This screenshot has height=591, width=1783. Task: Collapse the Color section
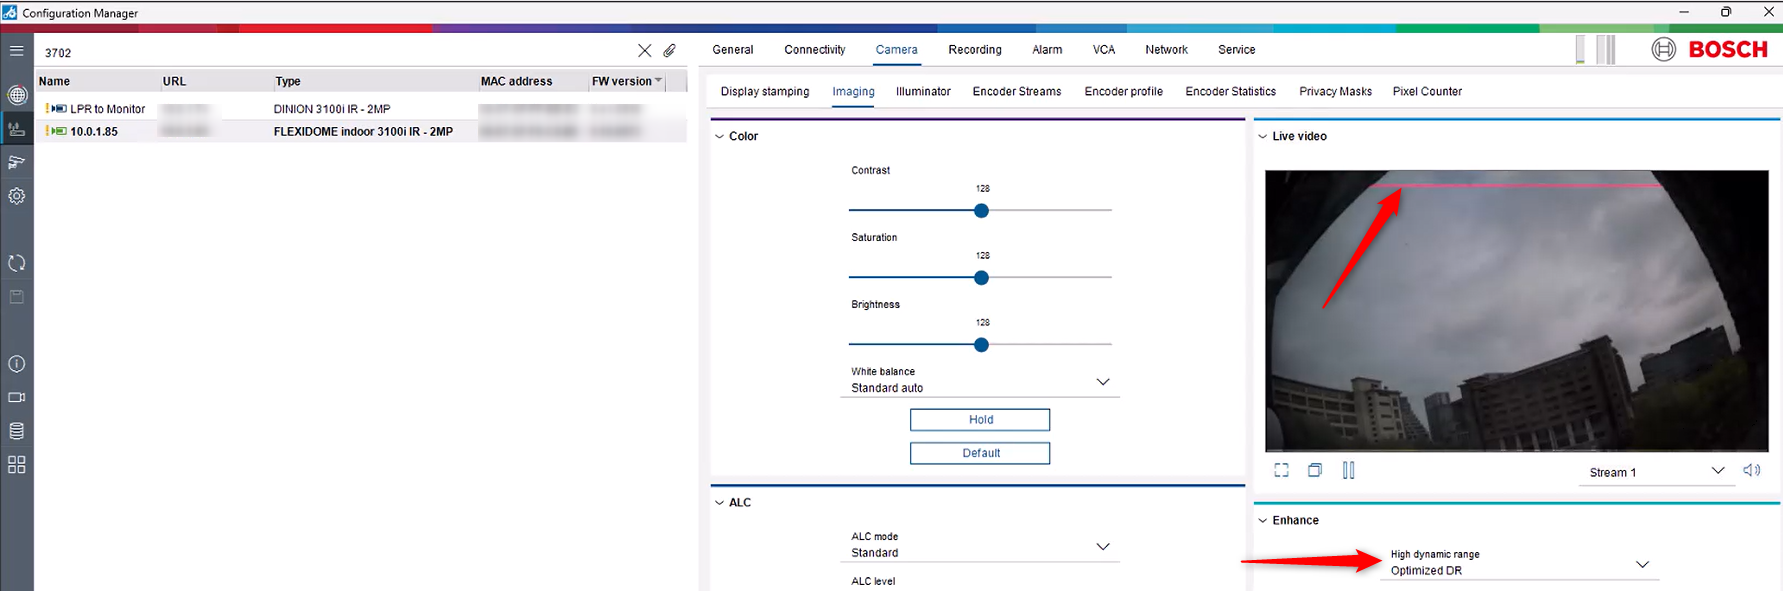pos(720,136)
